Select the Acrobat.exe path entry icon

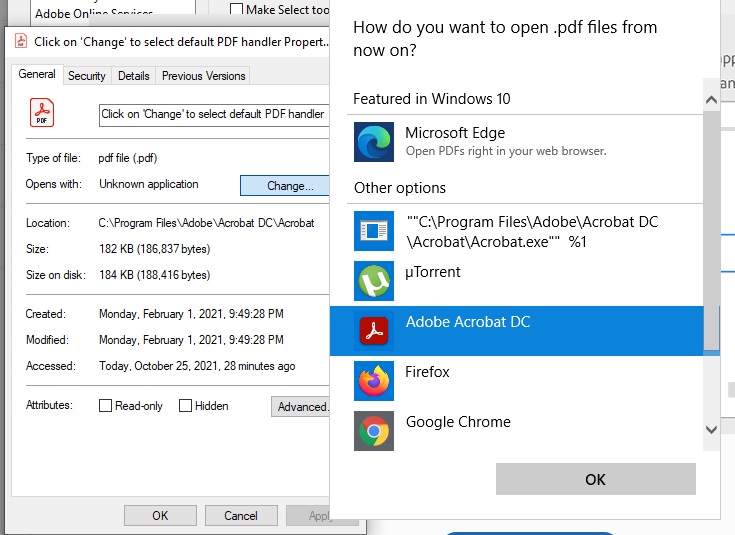(x=374, y=231)
